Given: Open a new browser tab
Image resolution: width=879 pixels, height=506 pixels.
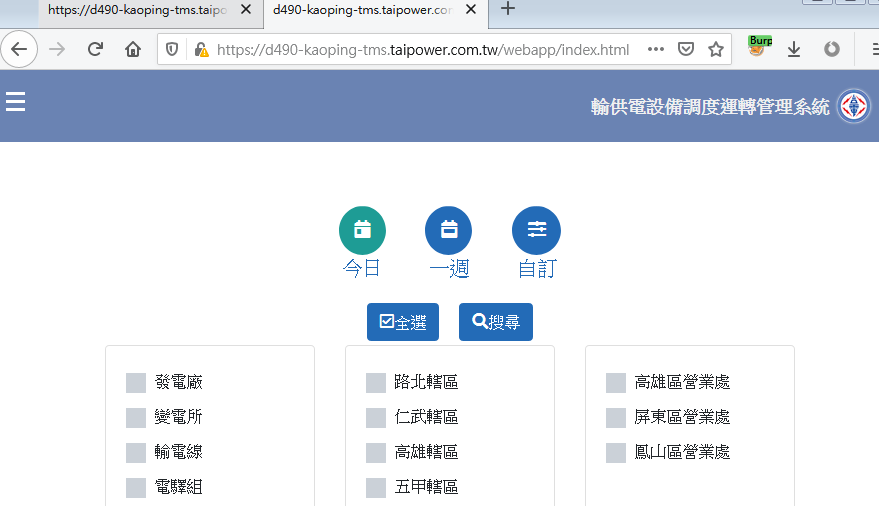Looking at the screenshot, I should coord(508,8).
